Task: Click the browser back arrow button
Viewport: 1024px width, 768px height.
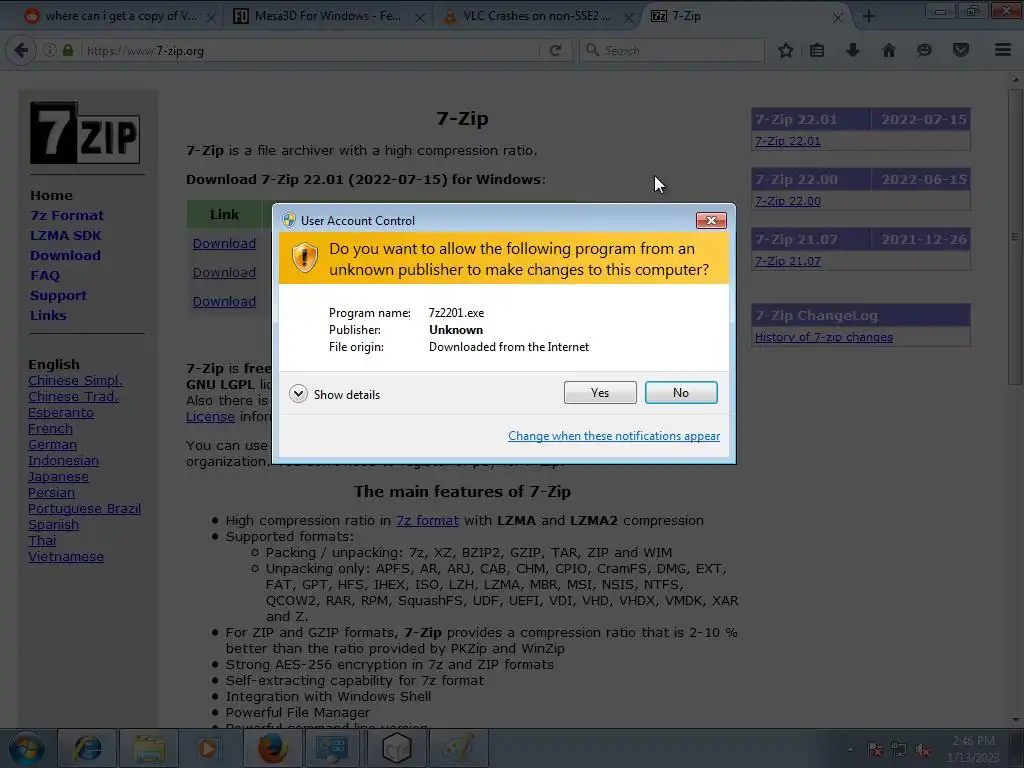Action: pos(21,50)
